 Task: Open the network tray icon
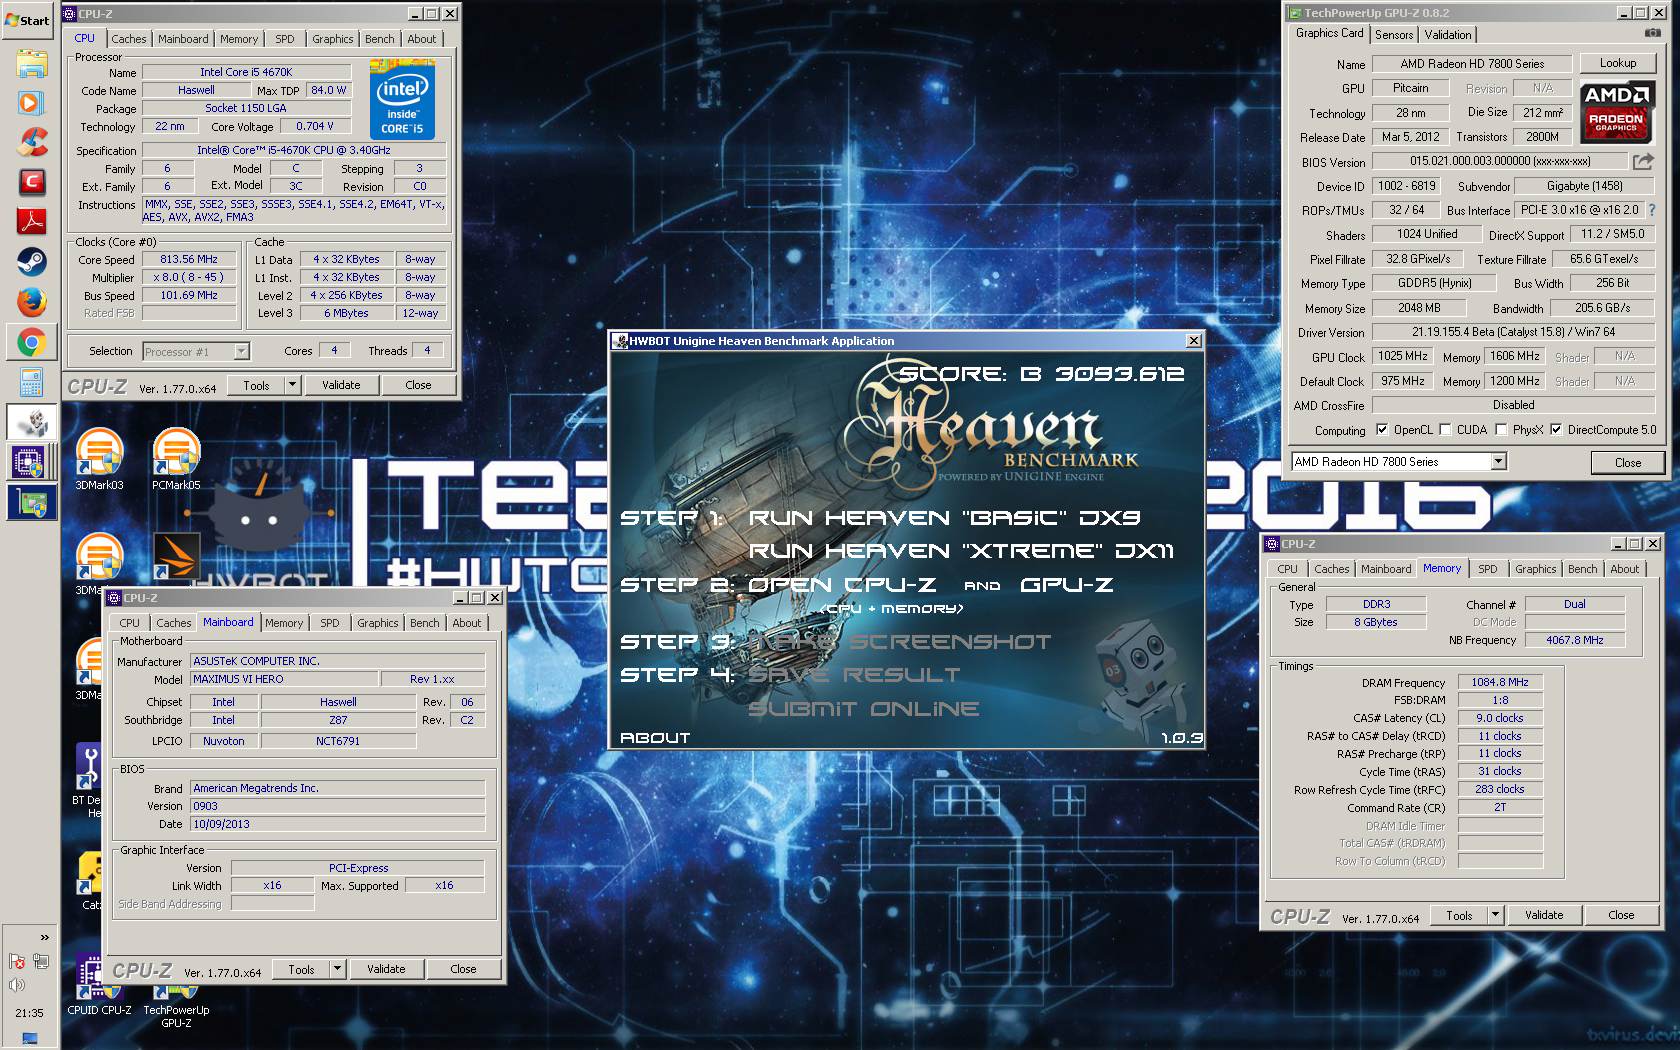pos(41,961)
